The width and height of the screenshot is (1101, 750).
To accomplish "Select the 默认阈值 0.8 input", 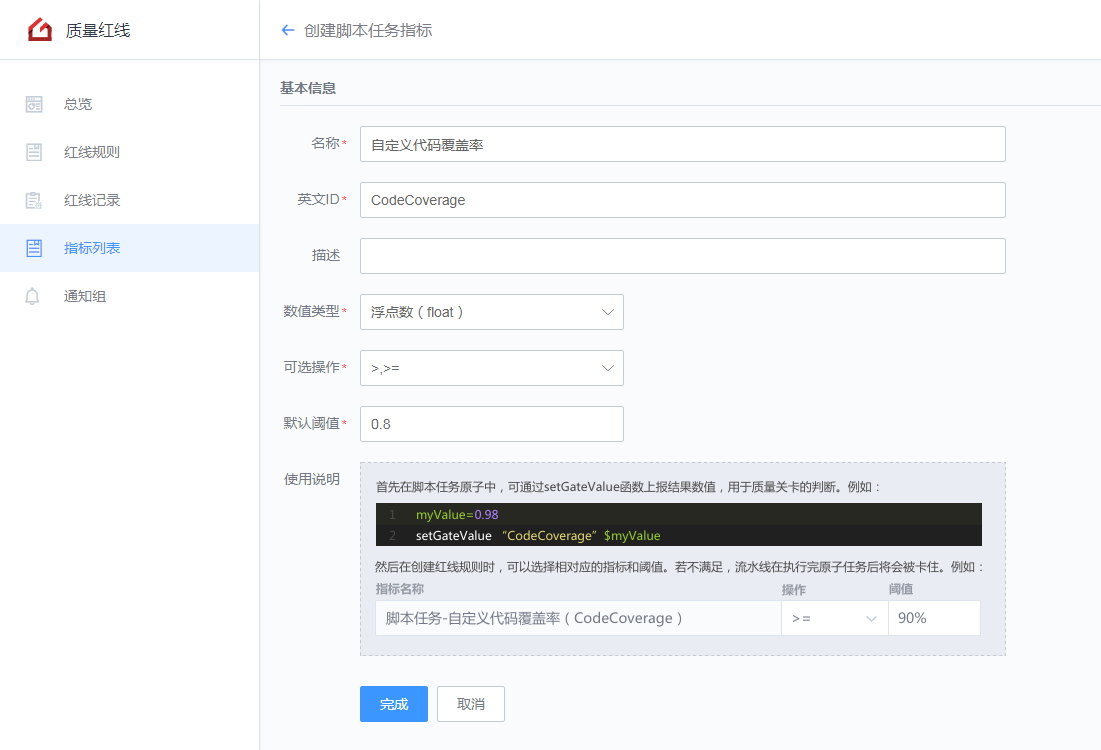I will [x=491, y=424].
